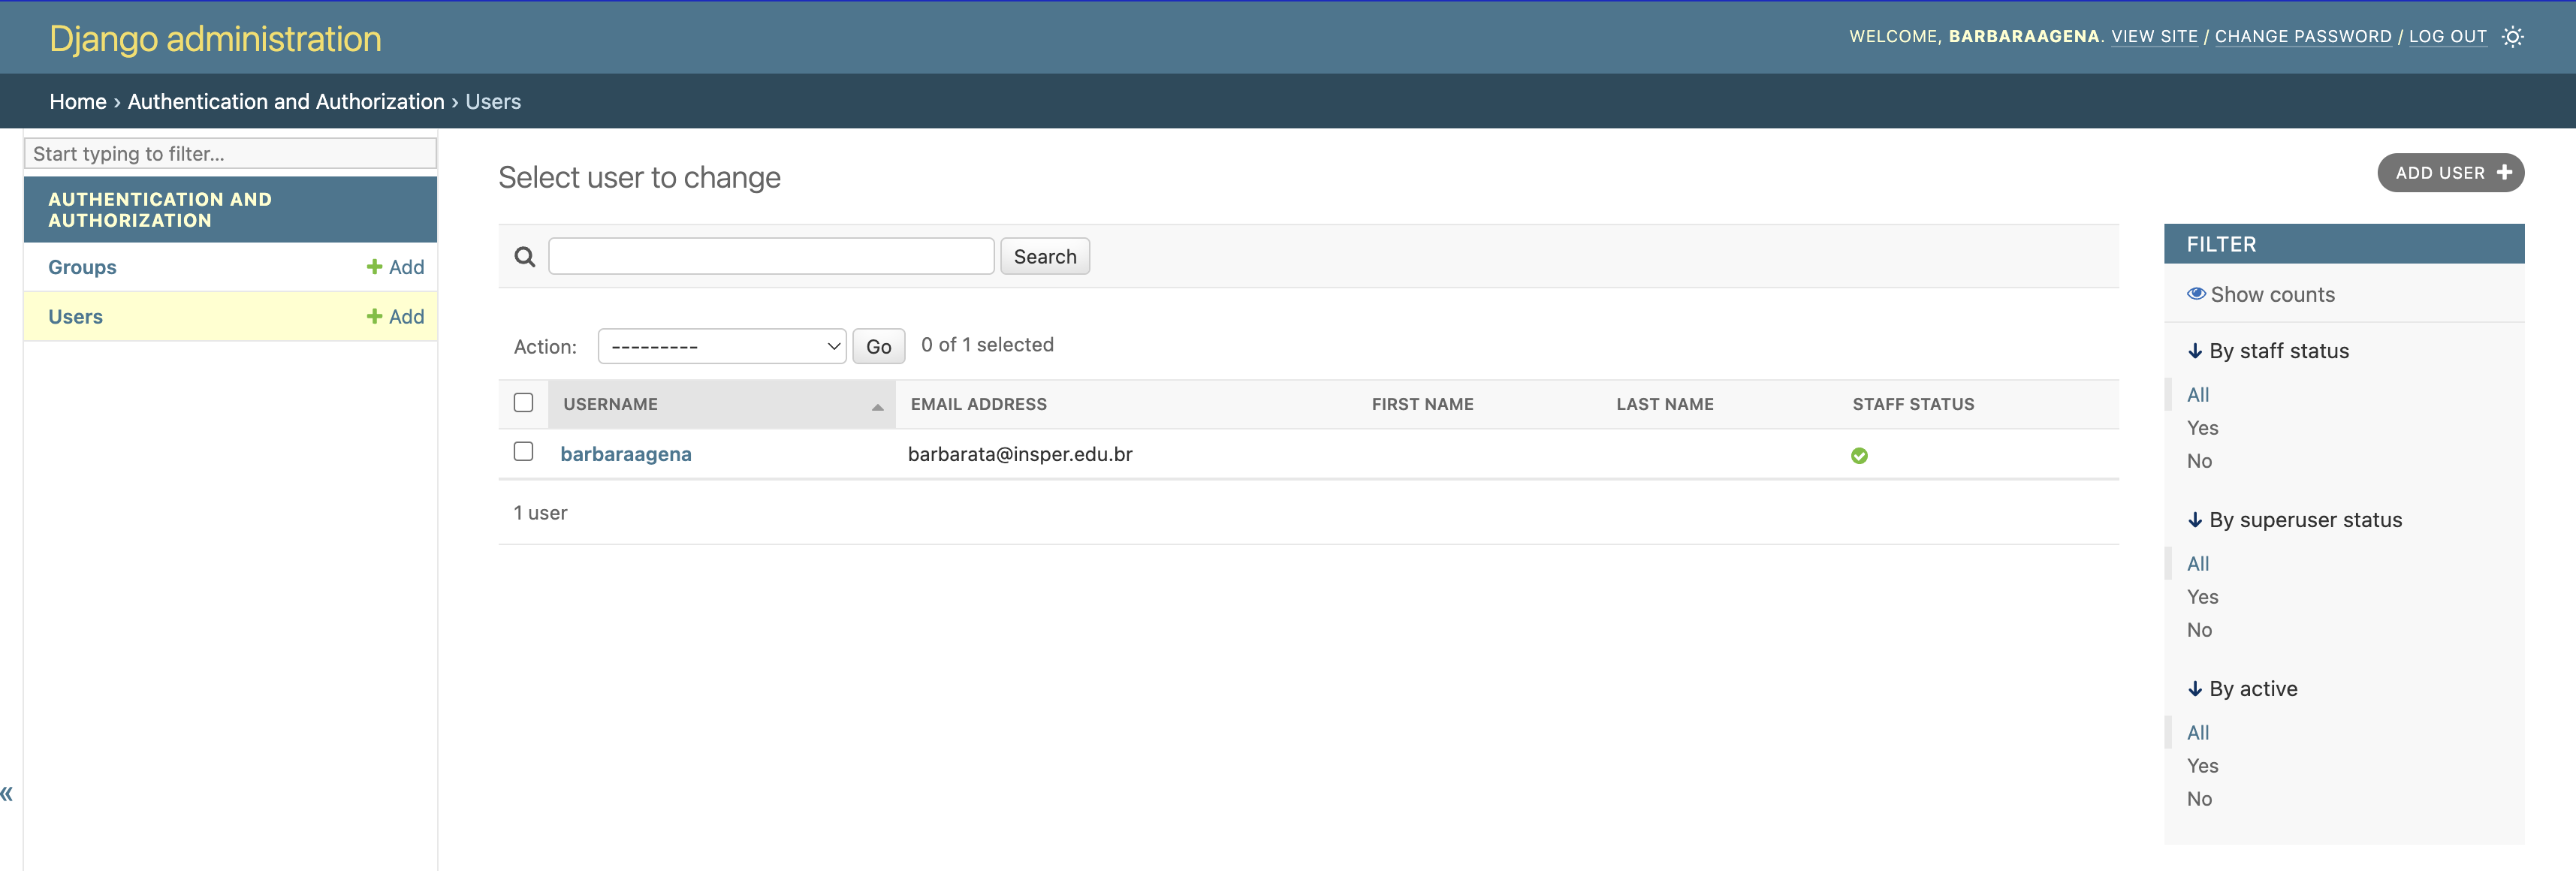This screenshot has height=871, width=2576.
Task: Toggle the light/dark theme icon
Action: [x=2512, y=37]
